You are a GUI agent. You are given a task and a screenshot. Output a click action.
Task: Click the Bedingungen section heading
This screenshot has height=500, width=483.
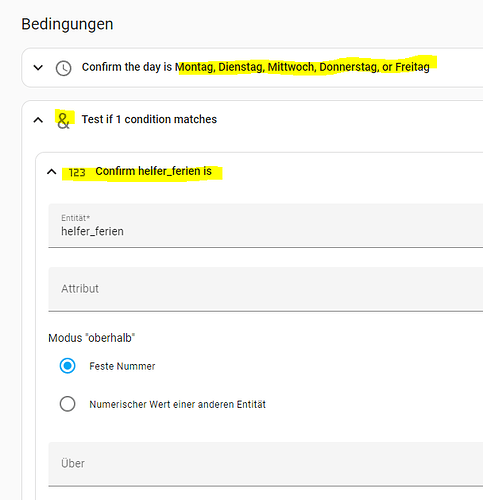coord(67,24)
